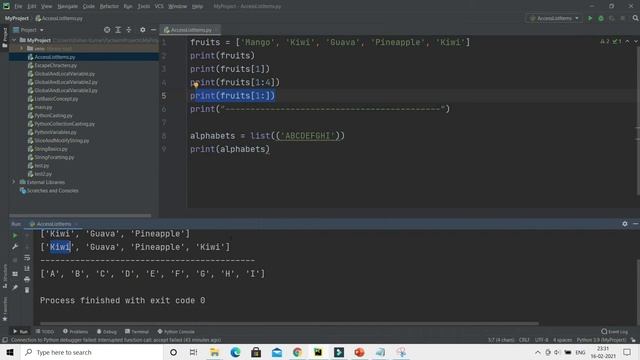Screen dimensions: 640x360
Task: Run AccessListItems with the green toolbar play button
Action: pos(590,18)
